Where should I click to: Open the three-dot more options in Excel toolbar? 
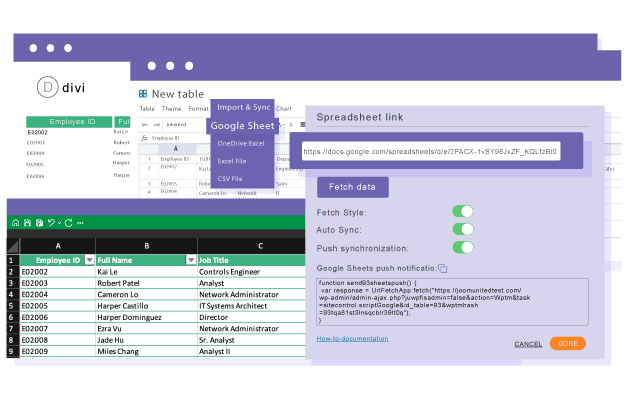[x=80, y=223]
